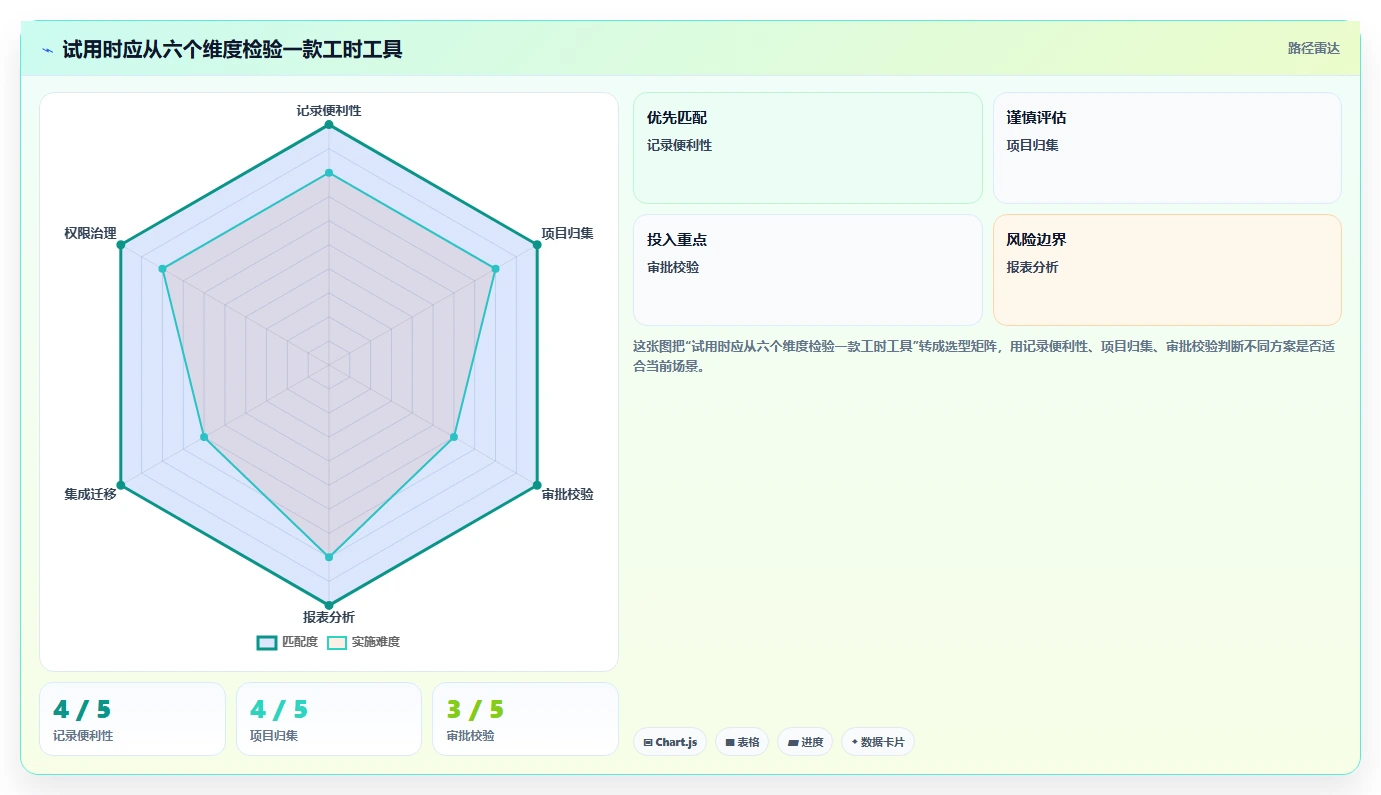Image resolution: width=1381 pixels, height=795 pixels.
Task: Click 项目归集 text inside 谨慎评估 card
Action: [x=1032, y=146]
